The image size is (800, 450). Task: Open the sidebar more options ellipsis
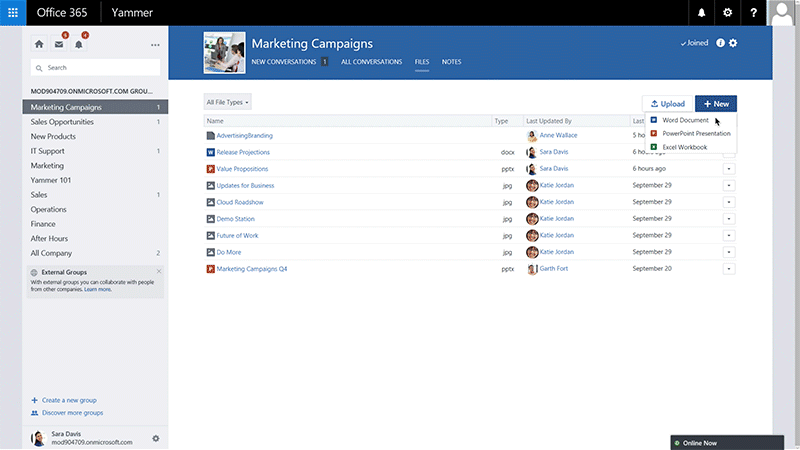155,45
